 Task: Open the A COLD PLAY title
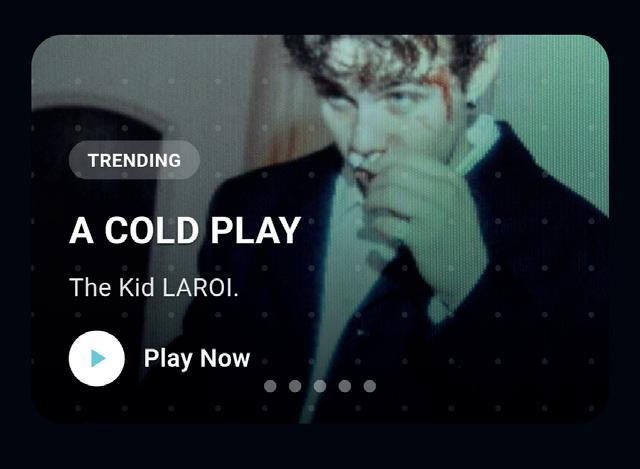pos(185,231)
